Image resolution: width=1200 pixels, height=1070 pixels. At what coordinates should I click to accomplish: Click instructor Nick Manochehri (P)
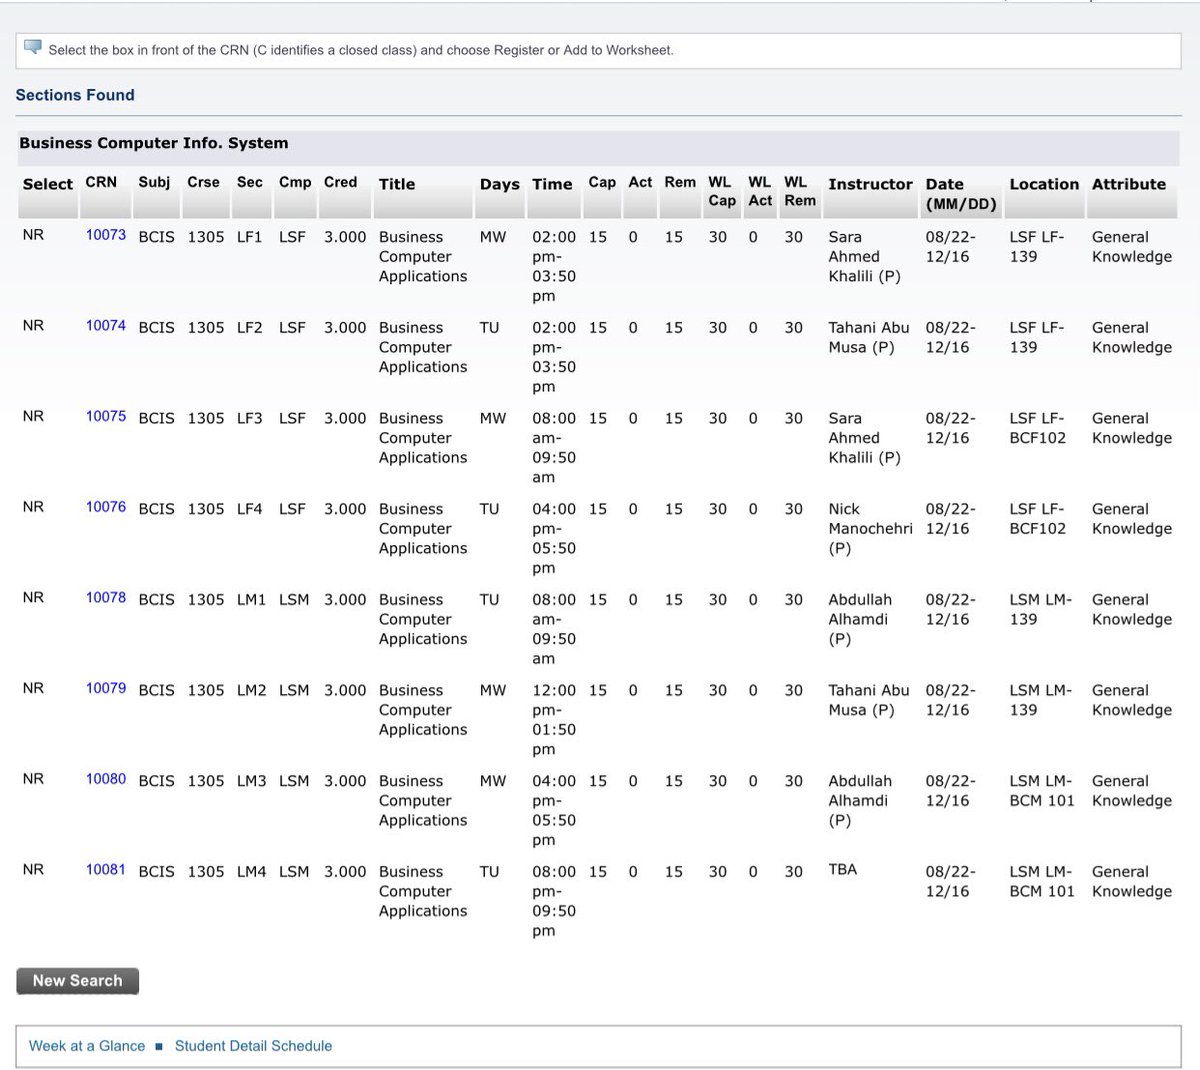tap(870, 528)
